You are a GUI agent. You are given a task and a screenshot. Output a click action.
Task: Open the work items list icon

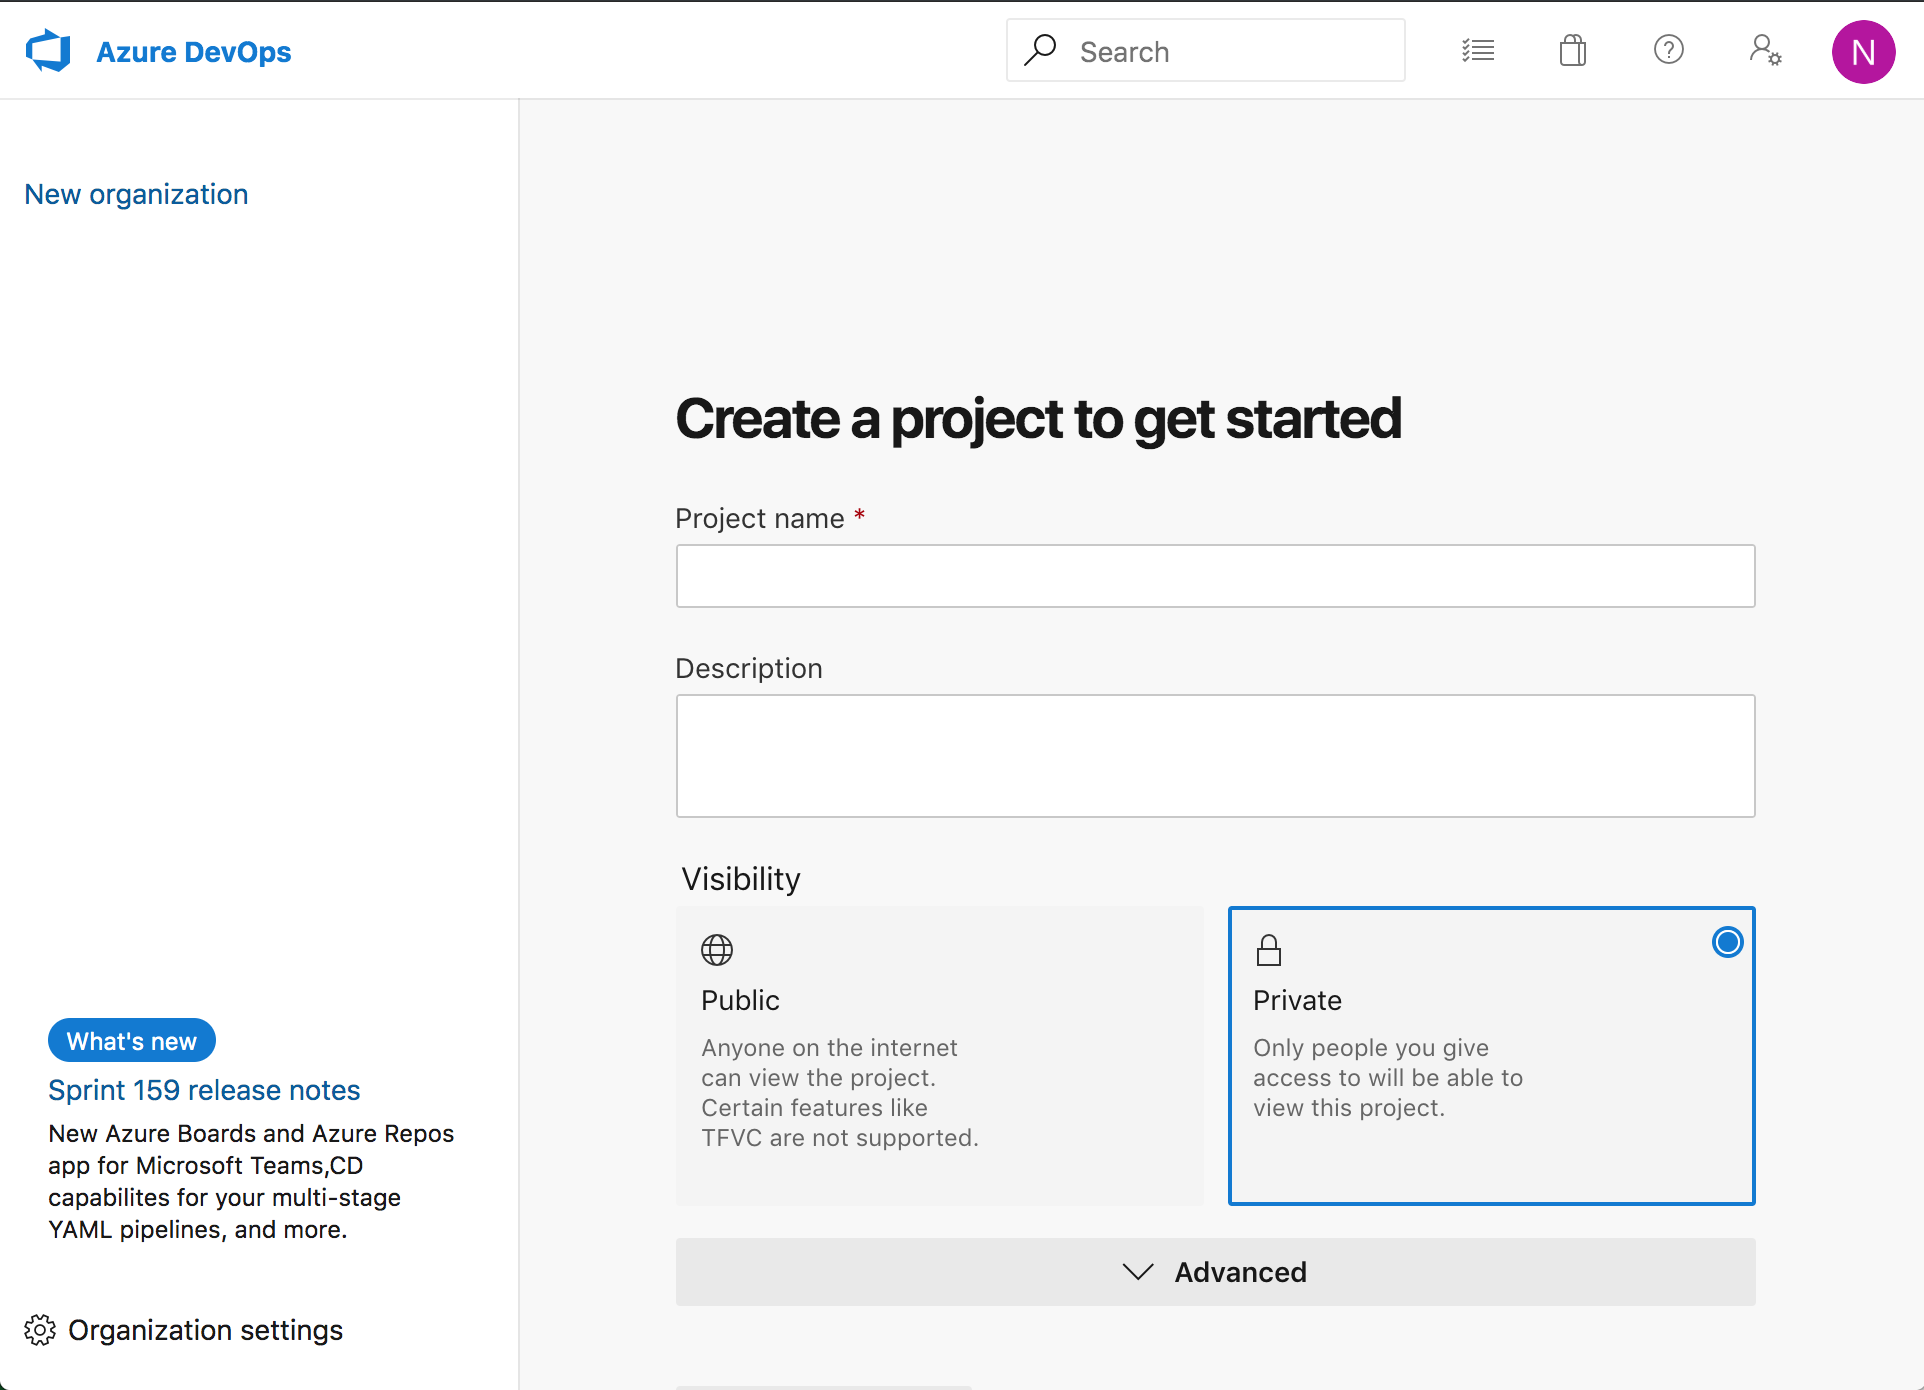pos(1478,50)
